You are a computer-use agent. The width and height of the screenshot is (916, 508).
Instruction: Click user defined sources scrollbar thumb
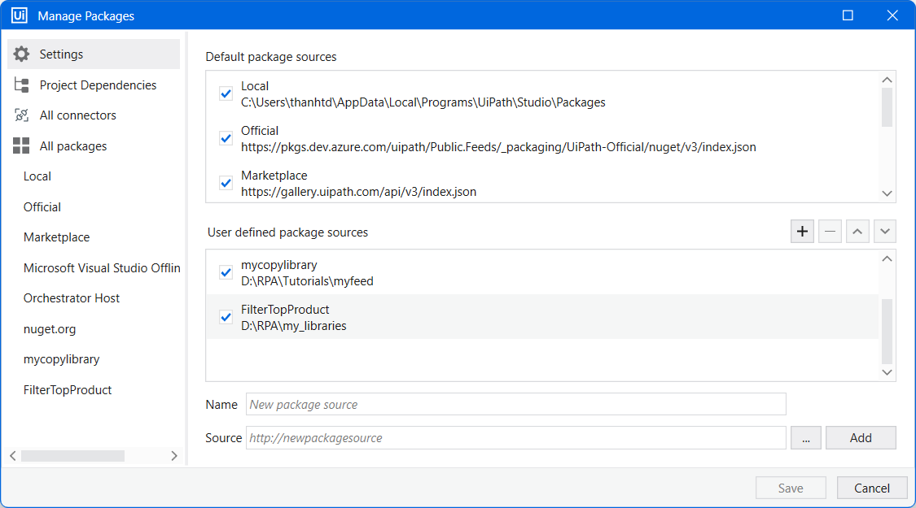[887, 331]
